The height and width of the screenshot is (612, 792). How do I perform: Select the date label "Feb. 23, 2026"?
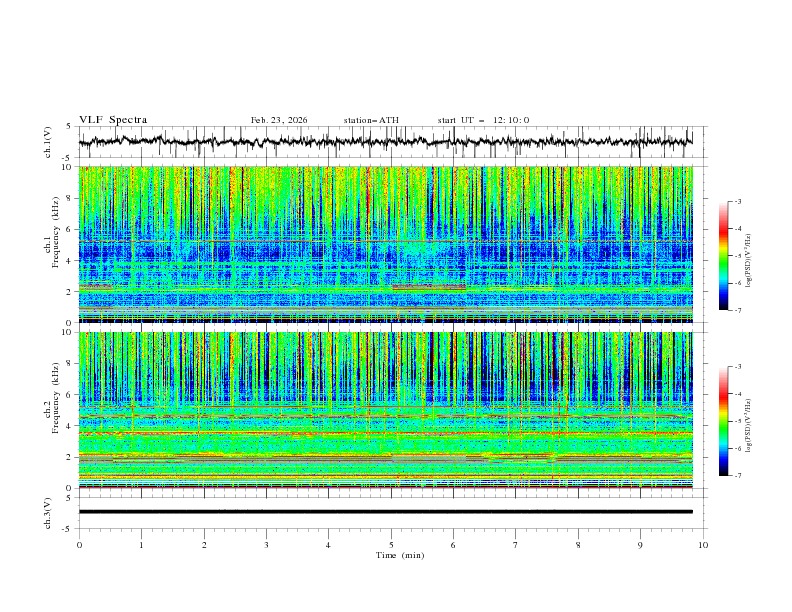[x=279, y=120]
